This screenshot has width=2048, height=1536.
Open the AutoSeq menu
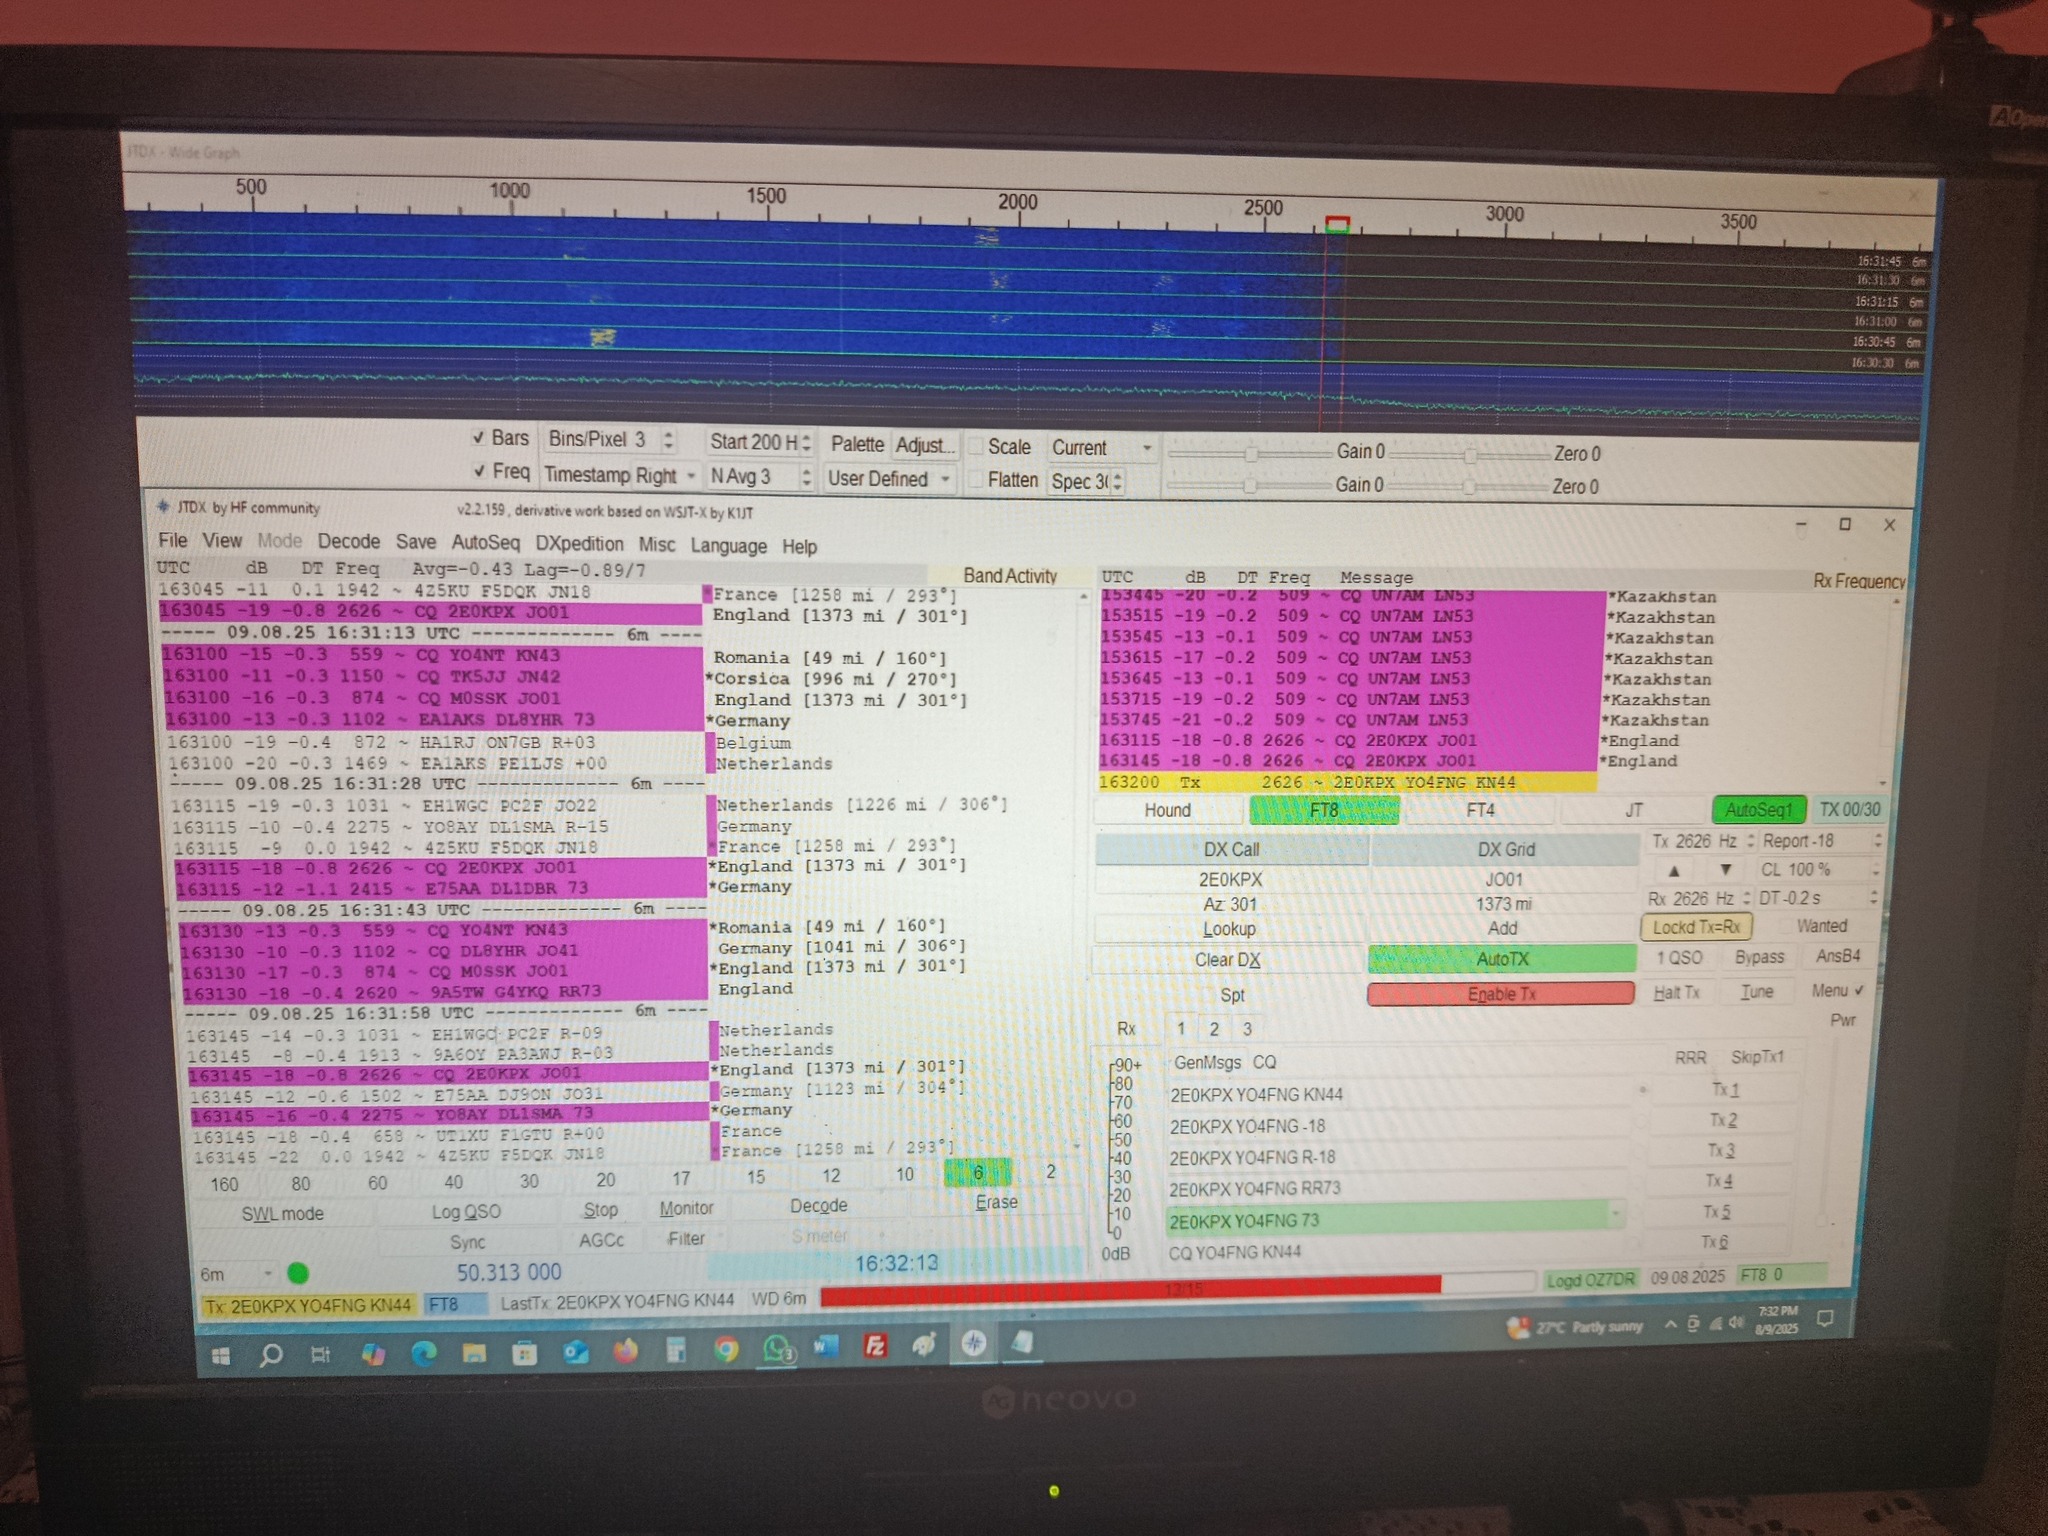point(485,542)
